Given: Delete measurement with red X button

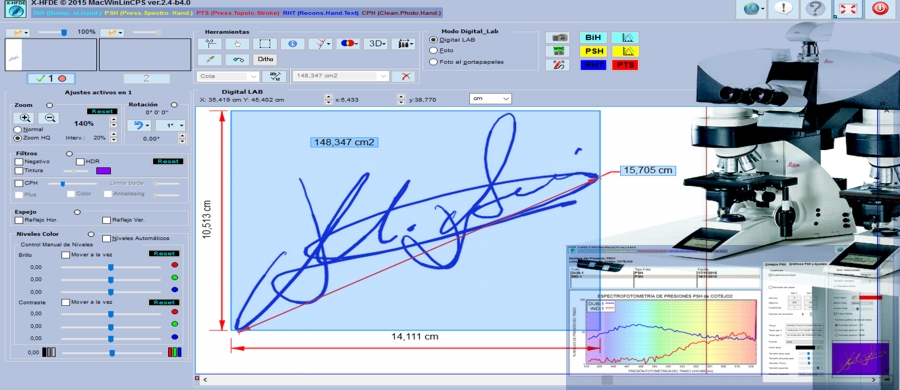Looking at the screenshot, I should [405, 76].
